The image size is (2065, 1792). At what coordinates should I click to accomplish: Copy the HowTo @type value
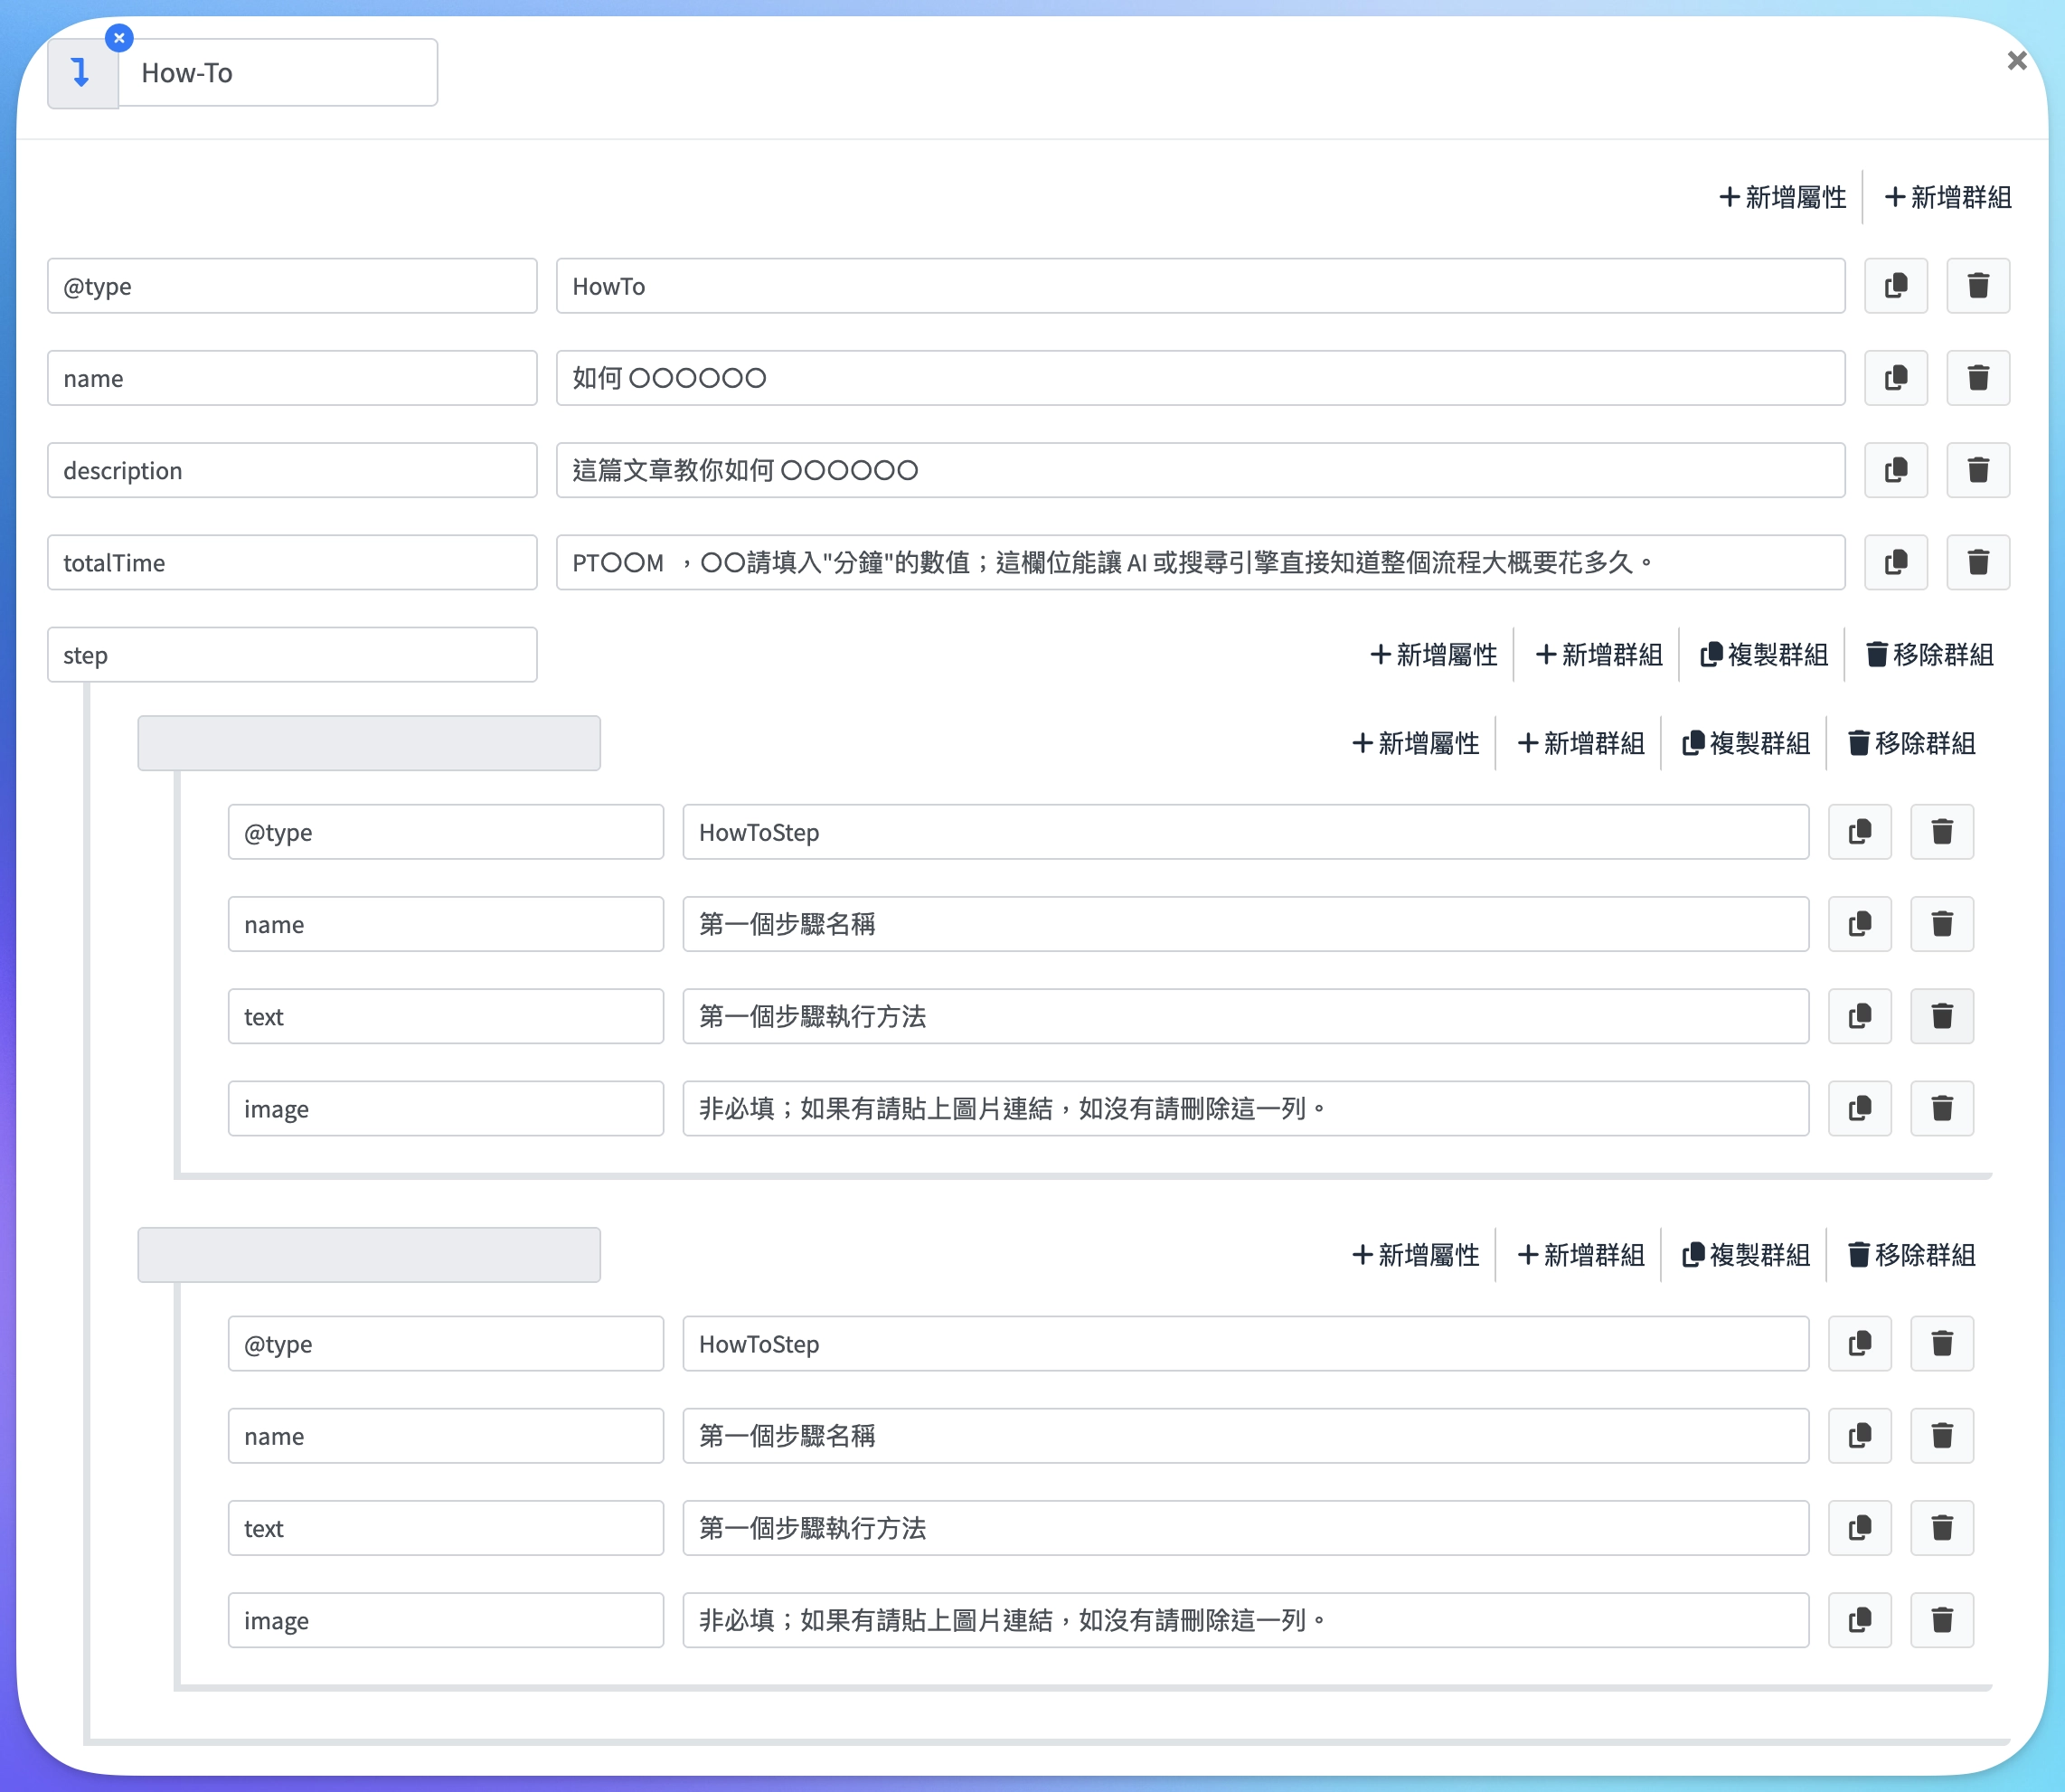point(1895,286)
